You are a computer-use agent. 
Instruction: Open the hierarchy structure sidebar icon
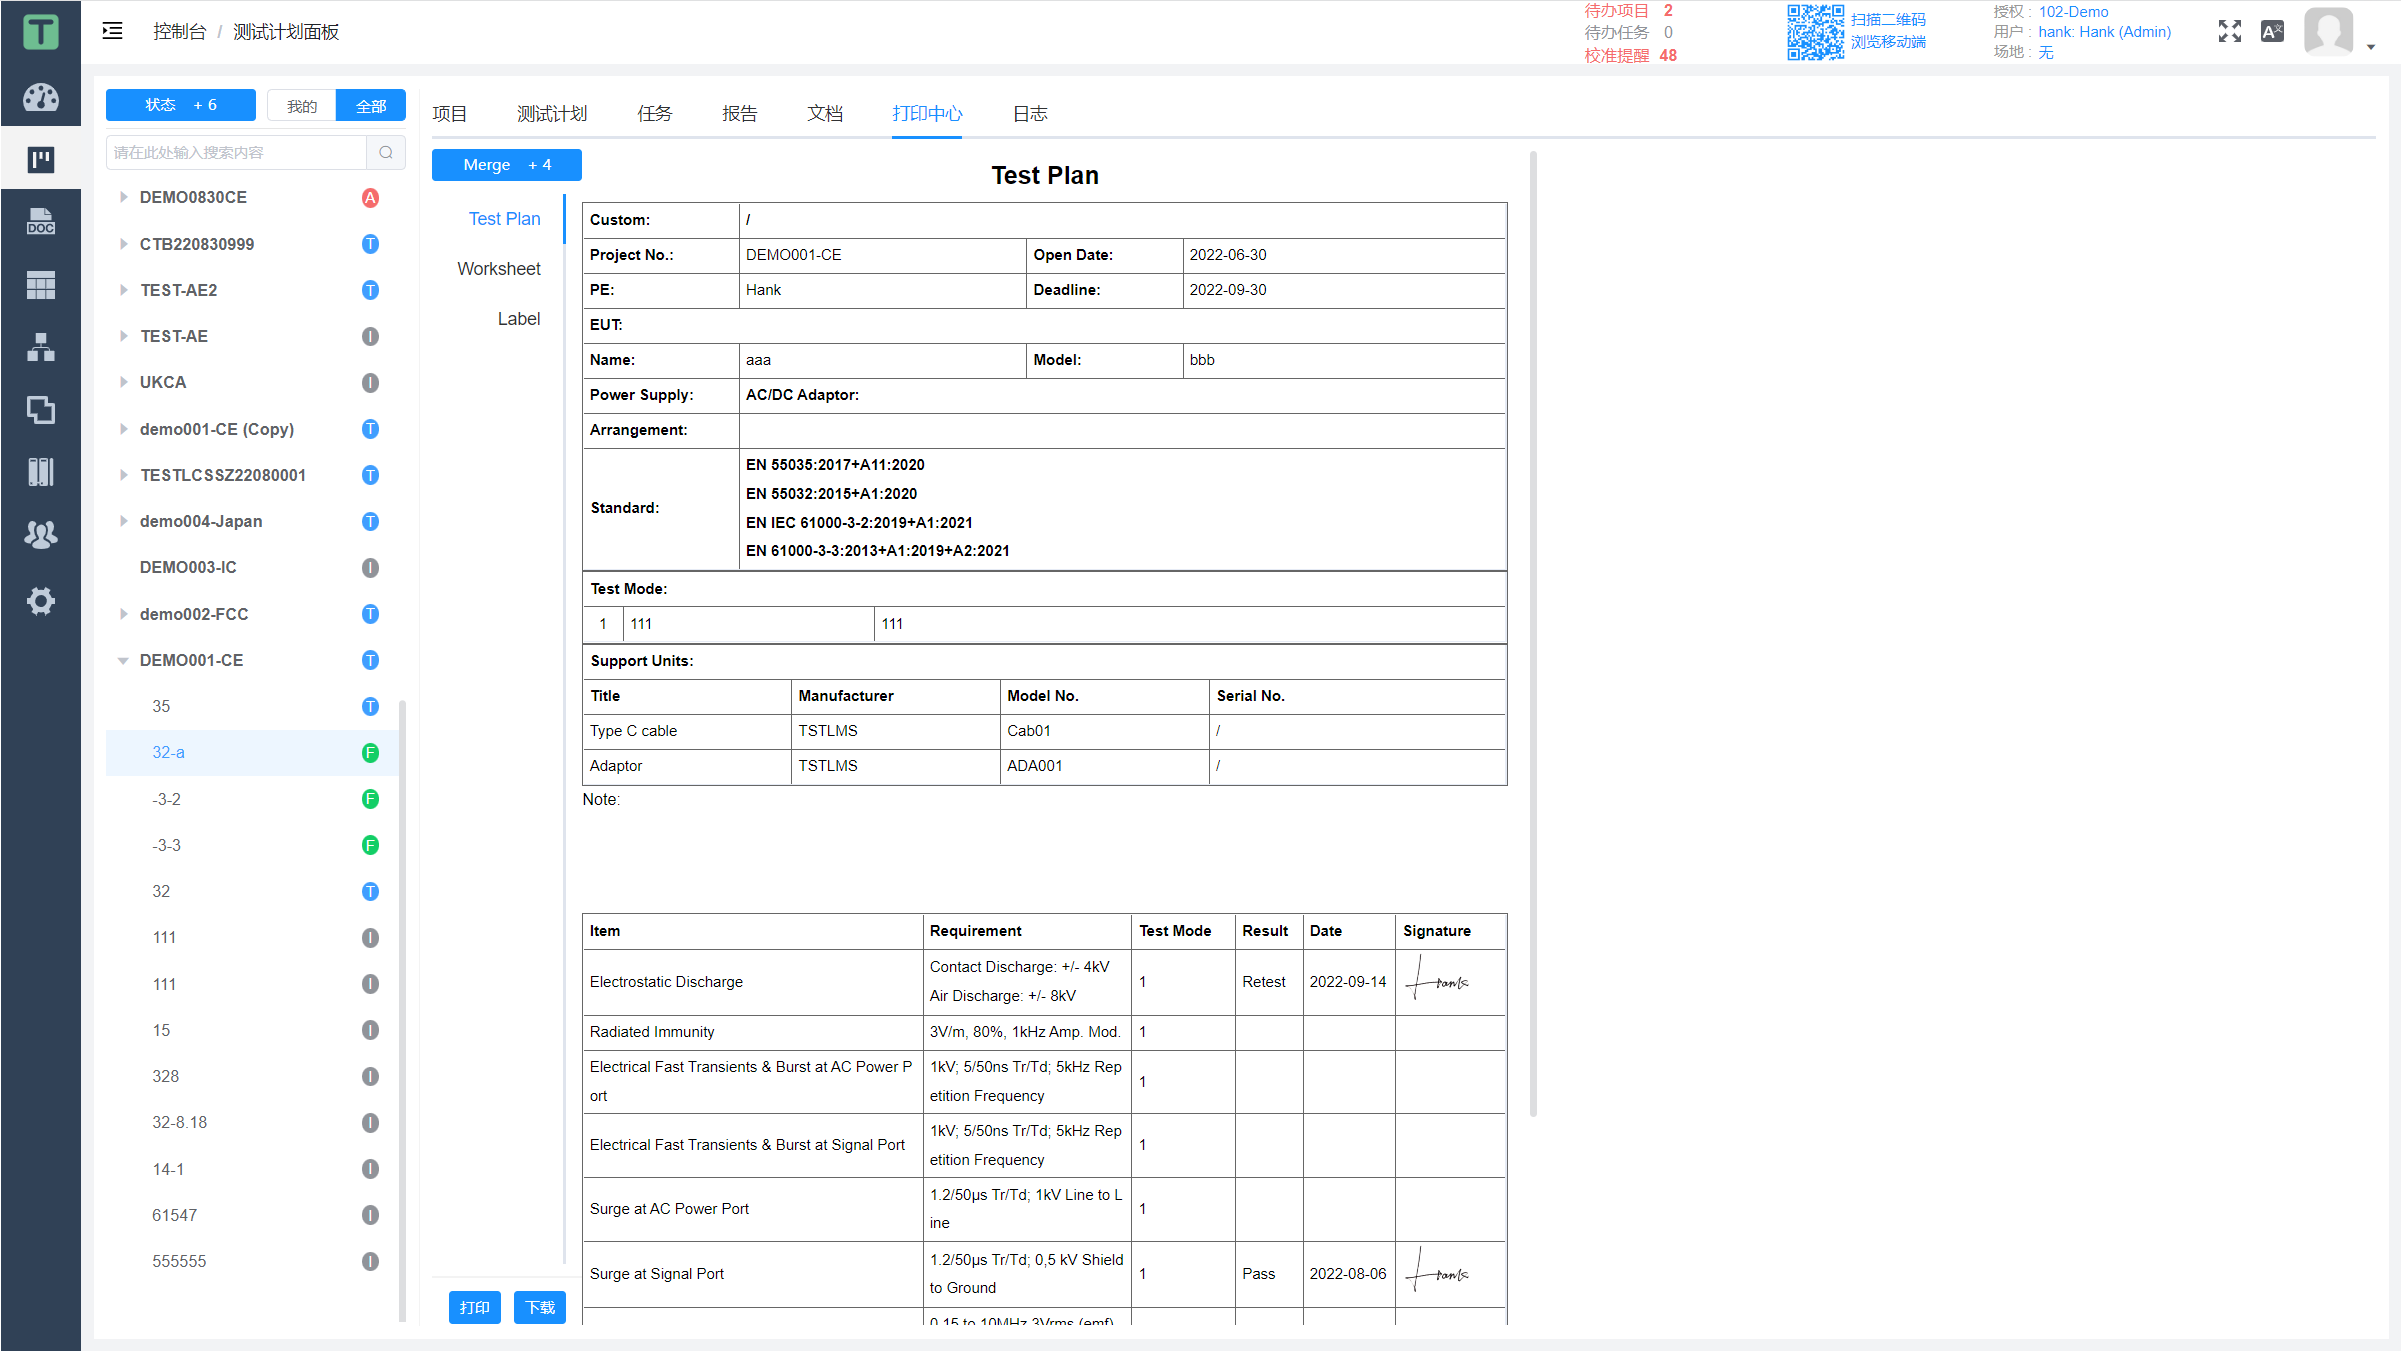[x=40, y=347]
